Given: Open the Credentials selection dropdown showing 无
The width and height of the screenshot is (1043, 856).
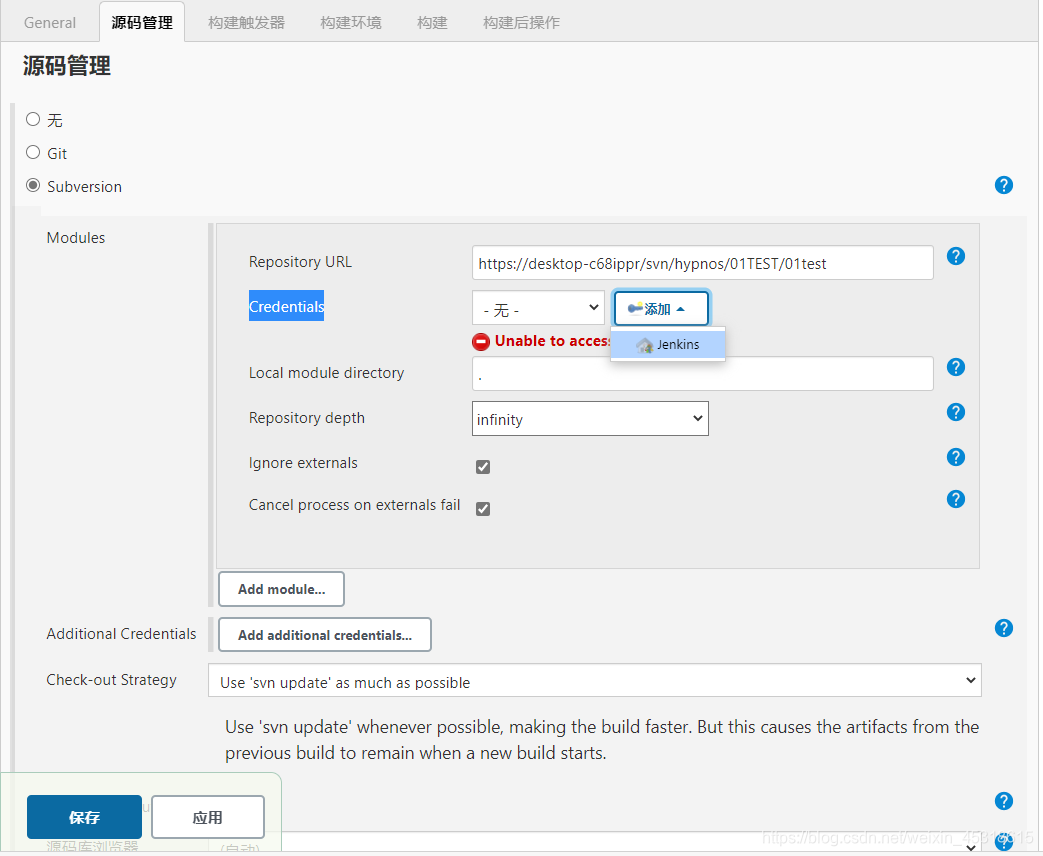Looking at the screenshot, I should tap(538, 307).
